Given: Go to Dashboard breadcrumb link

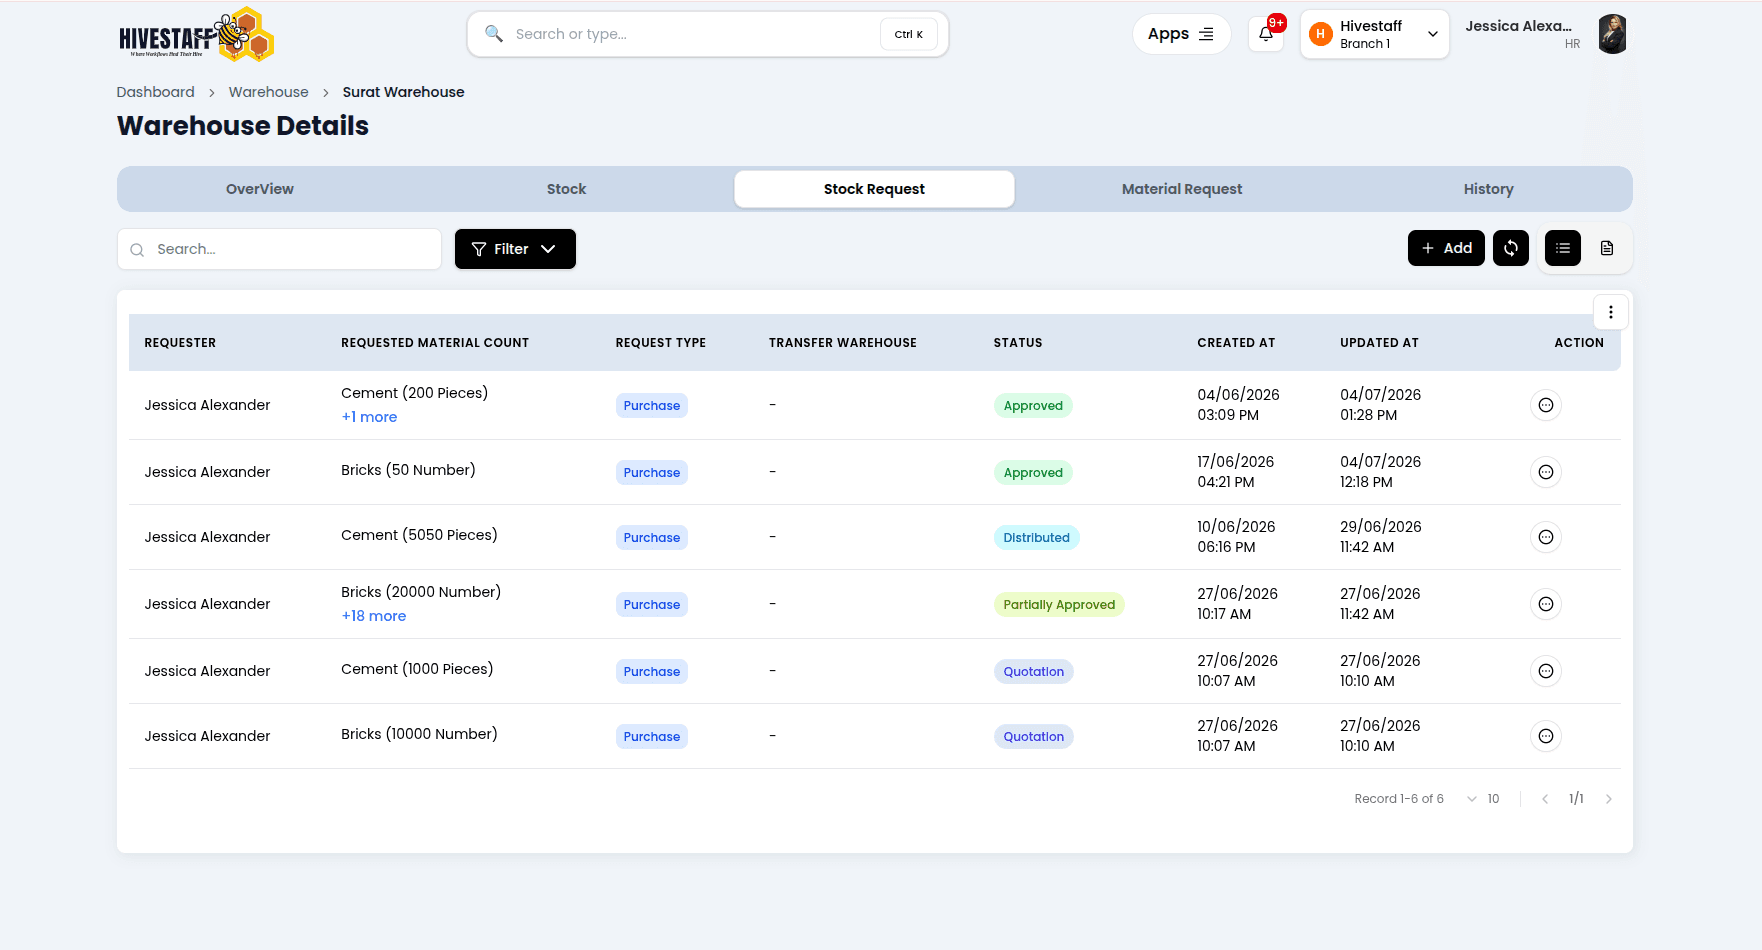Looking at the screenshot, I should (x=155, y=92).
